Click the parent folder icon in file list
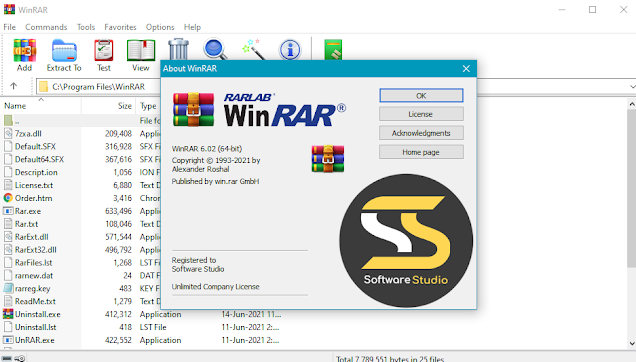 tap(8, 120)
